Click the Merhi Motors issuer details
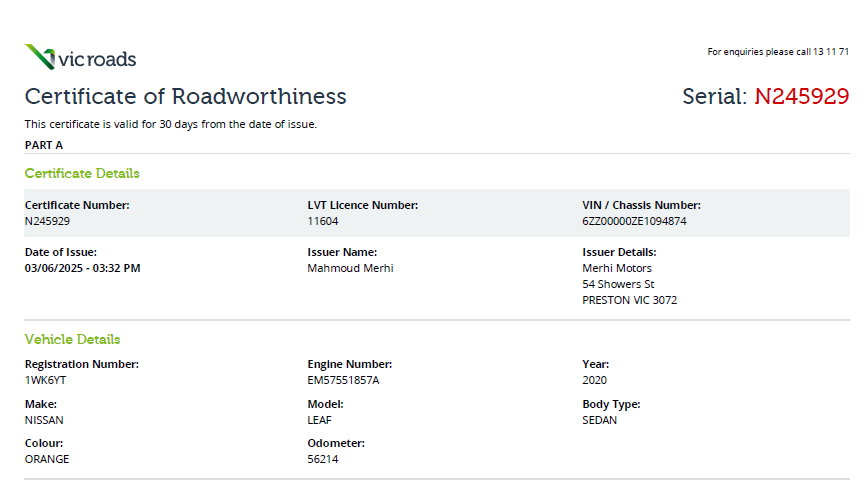Image resolution: width=867 pixels, height=480 pixels. [x=616, y=268]
